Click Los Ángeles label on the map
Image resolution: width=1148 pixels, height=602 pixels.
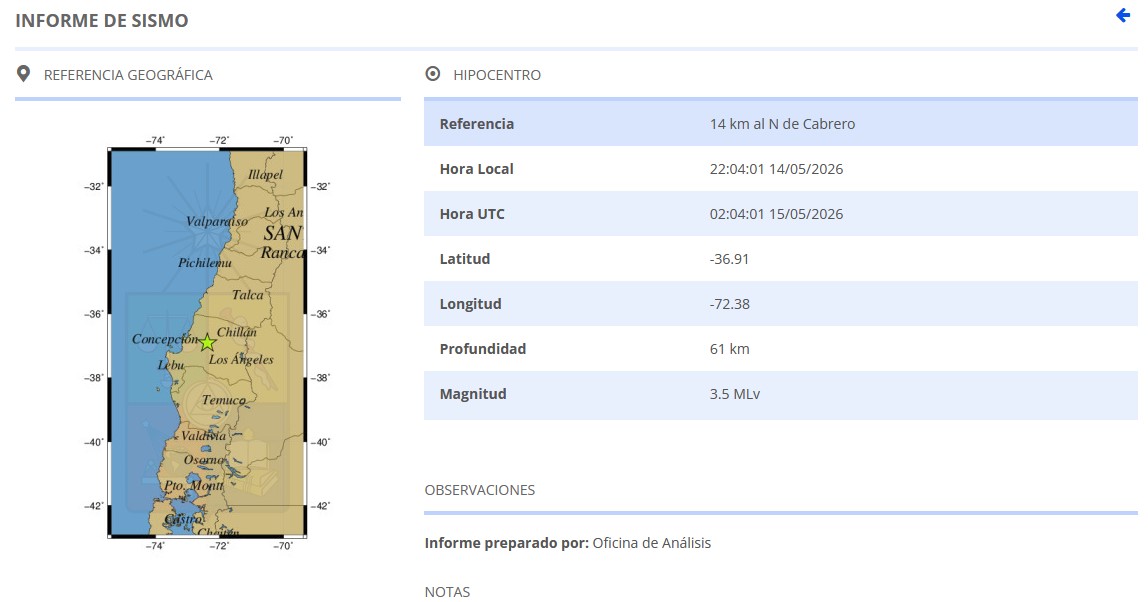pyautogui.click(x=241, y=359)
